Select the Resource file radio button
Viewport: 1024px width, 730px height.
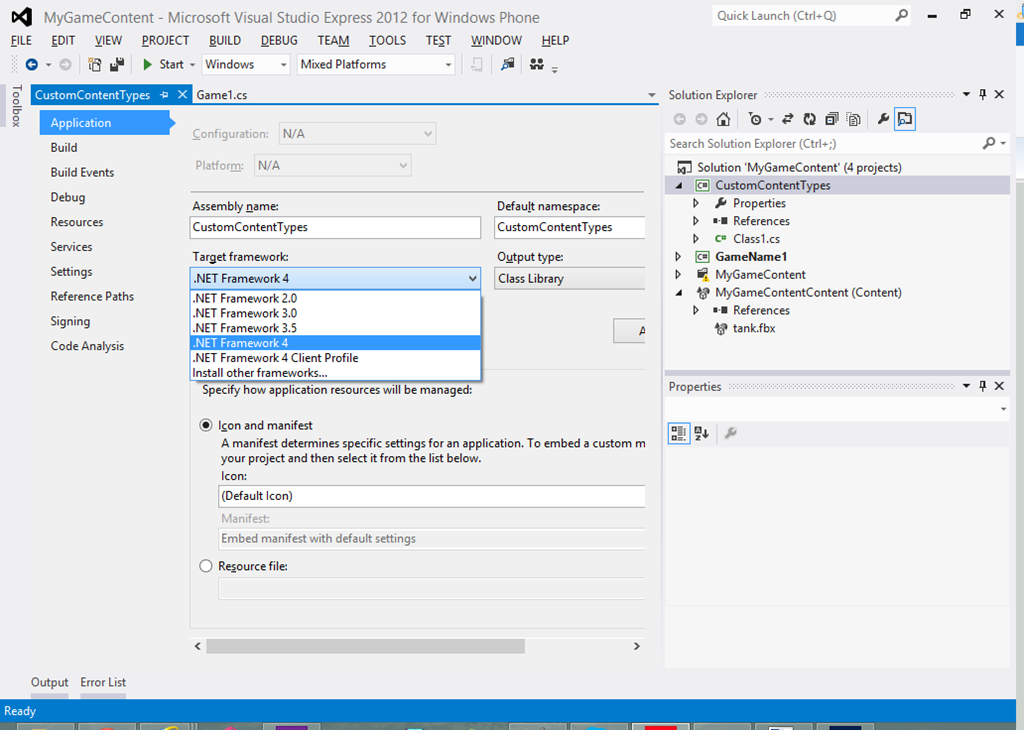206,566
